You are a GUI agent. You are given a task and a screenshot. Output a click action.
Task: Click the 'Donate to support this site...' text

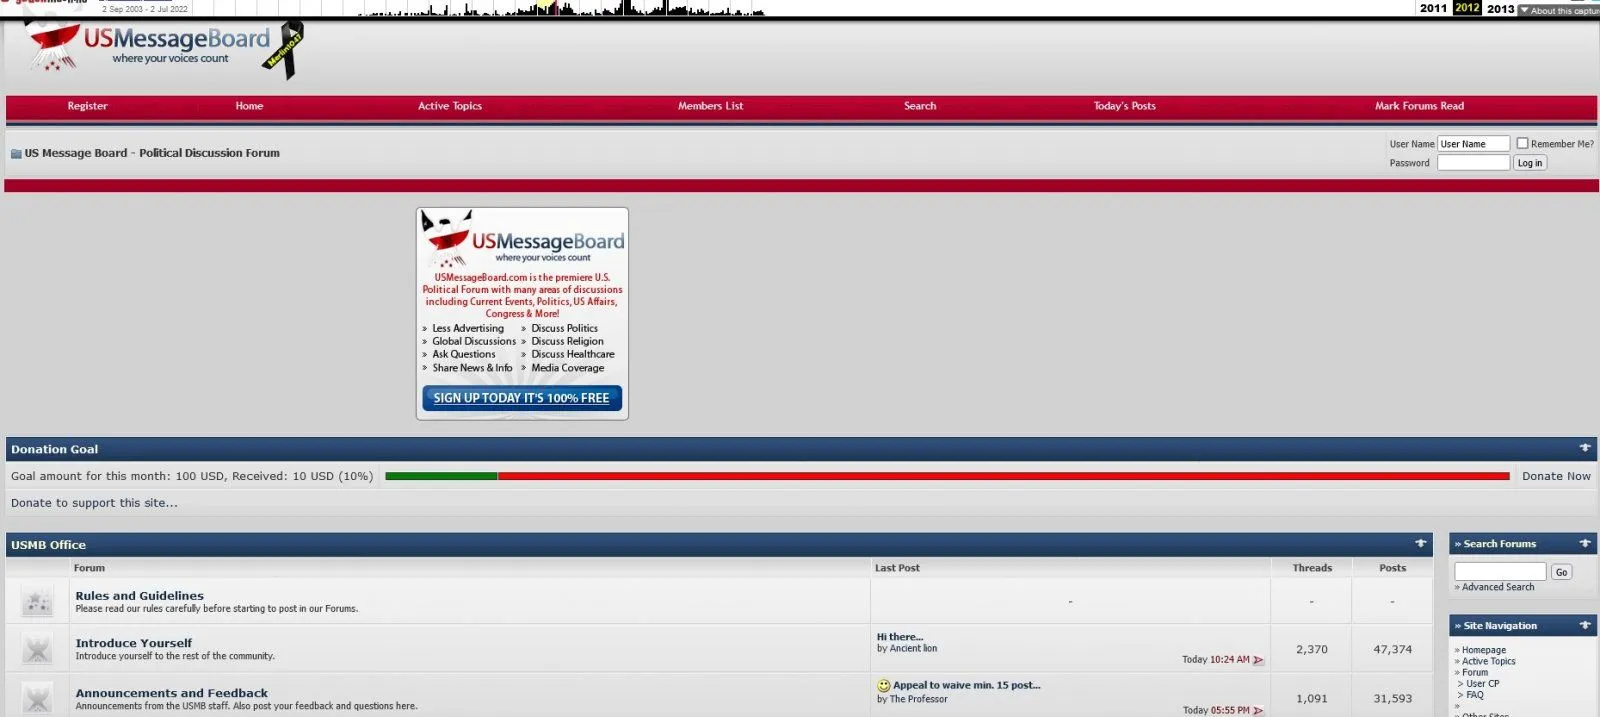pyautogui.click(x=94, y=503)
